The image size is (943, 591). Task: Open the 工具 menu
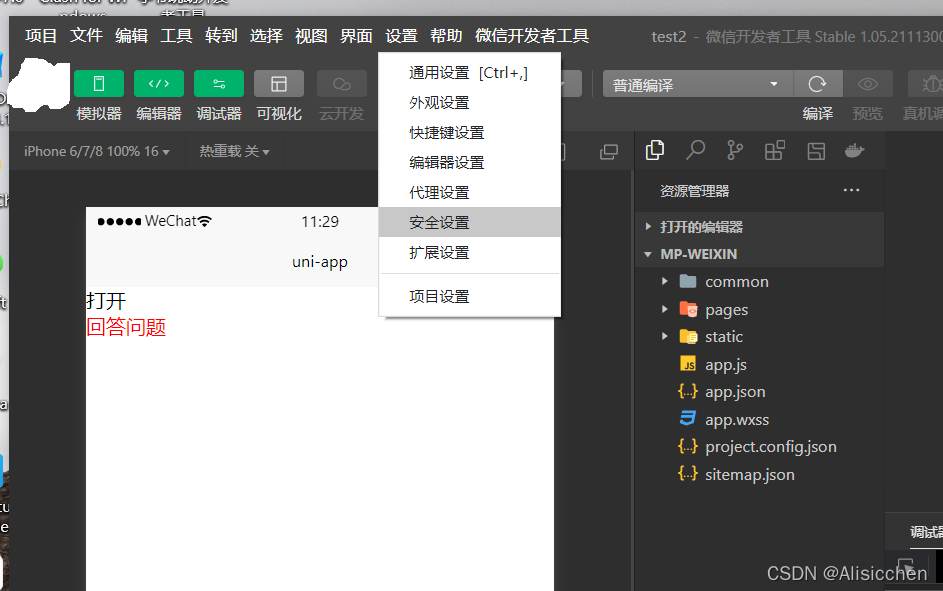pyautogui.click(x=176, y=36)
